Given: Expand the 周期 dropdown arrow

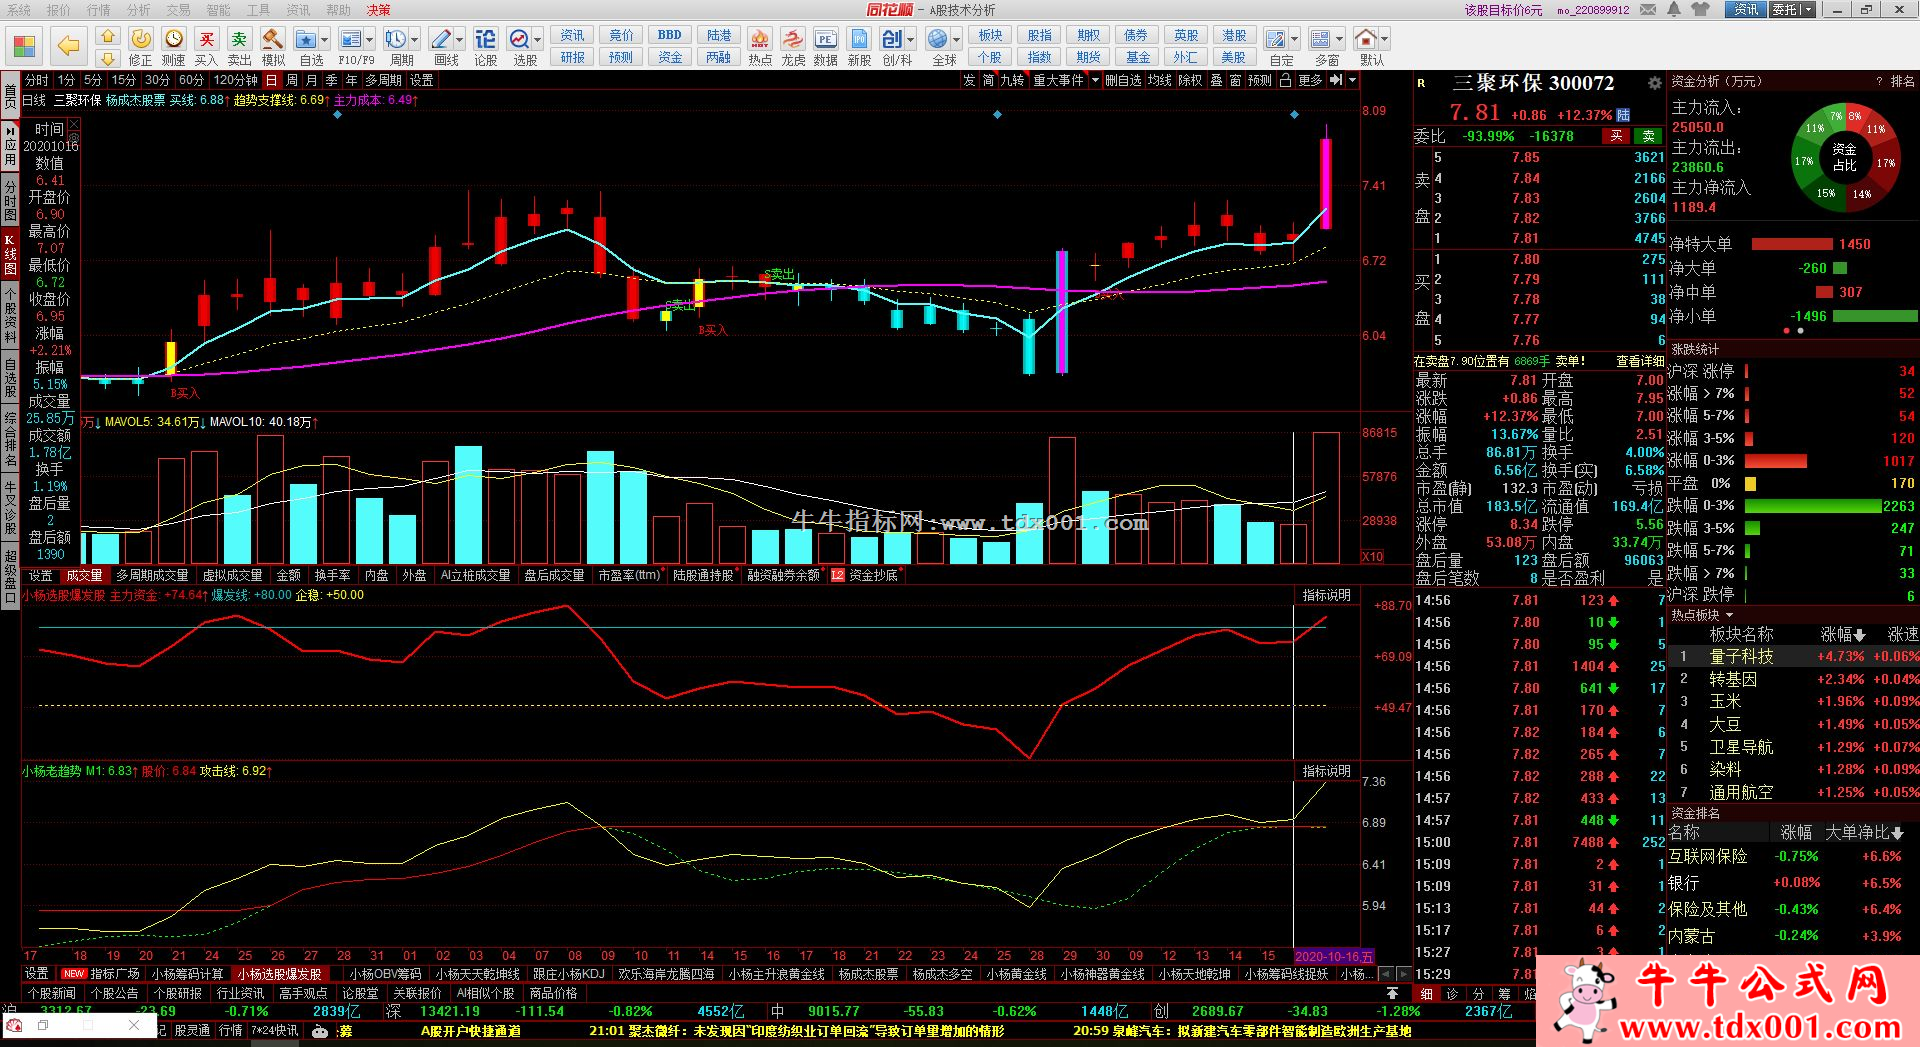Looking at the screenshot, I should 415,40.
